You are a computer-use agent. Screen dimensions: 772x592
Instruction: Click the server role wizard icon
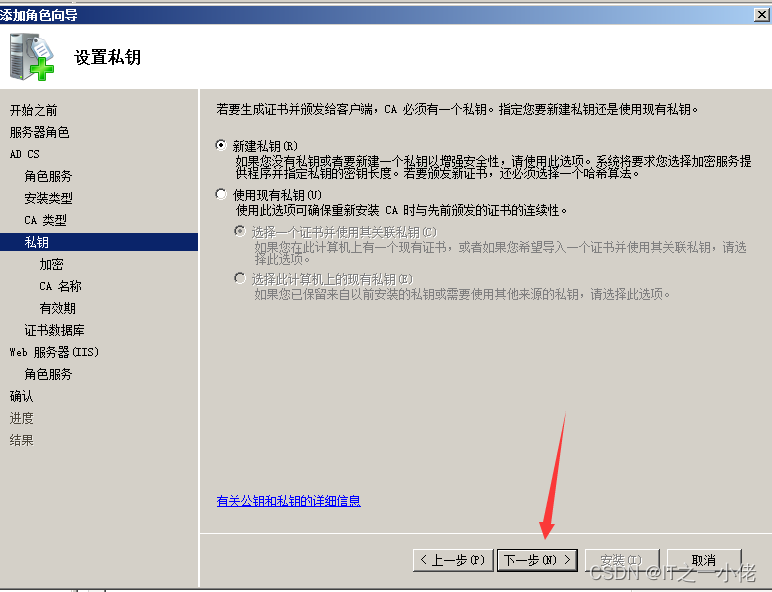[32, 57]
